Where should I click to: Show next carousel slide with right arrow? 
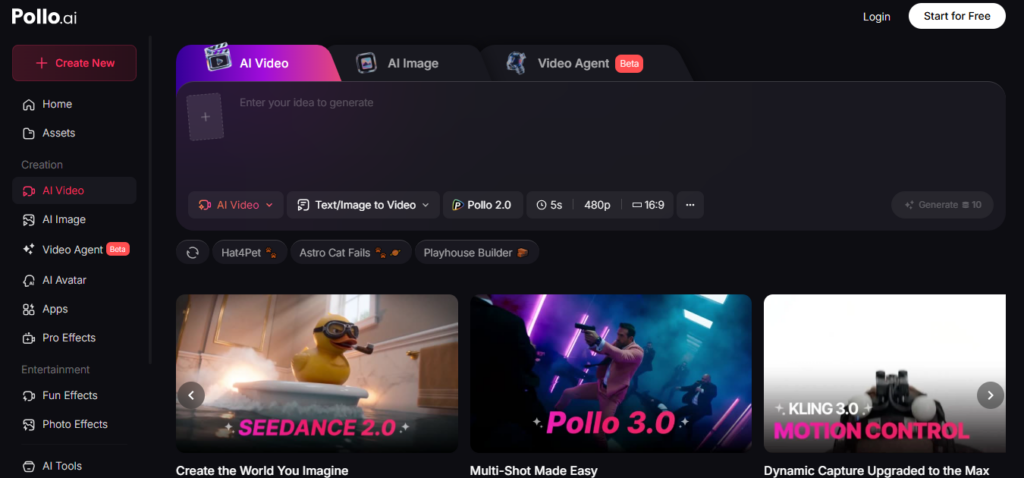[990, 395]
